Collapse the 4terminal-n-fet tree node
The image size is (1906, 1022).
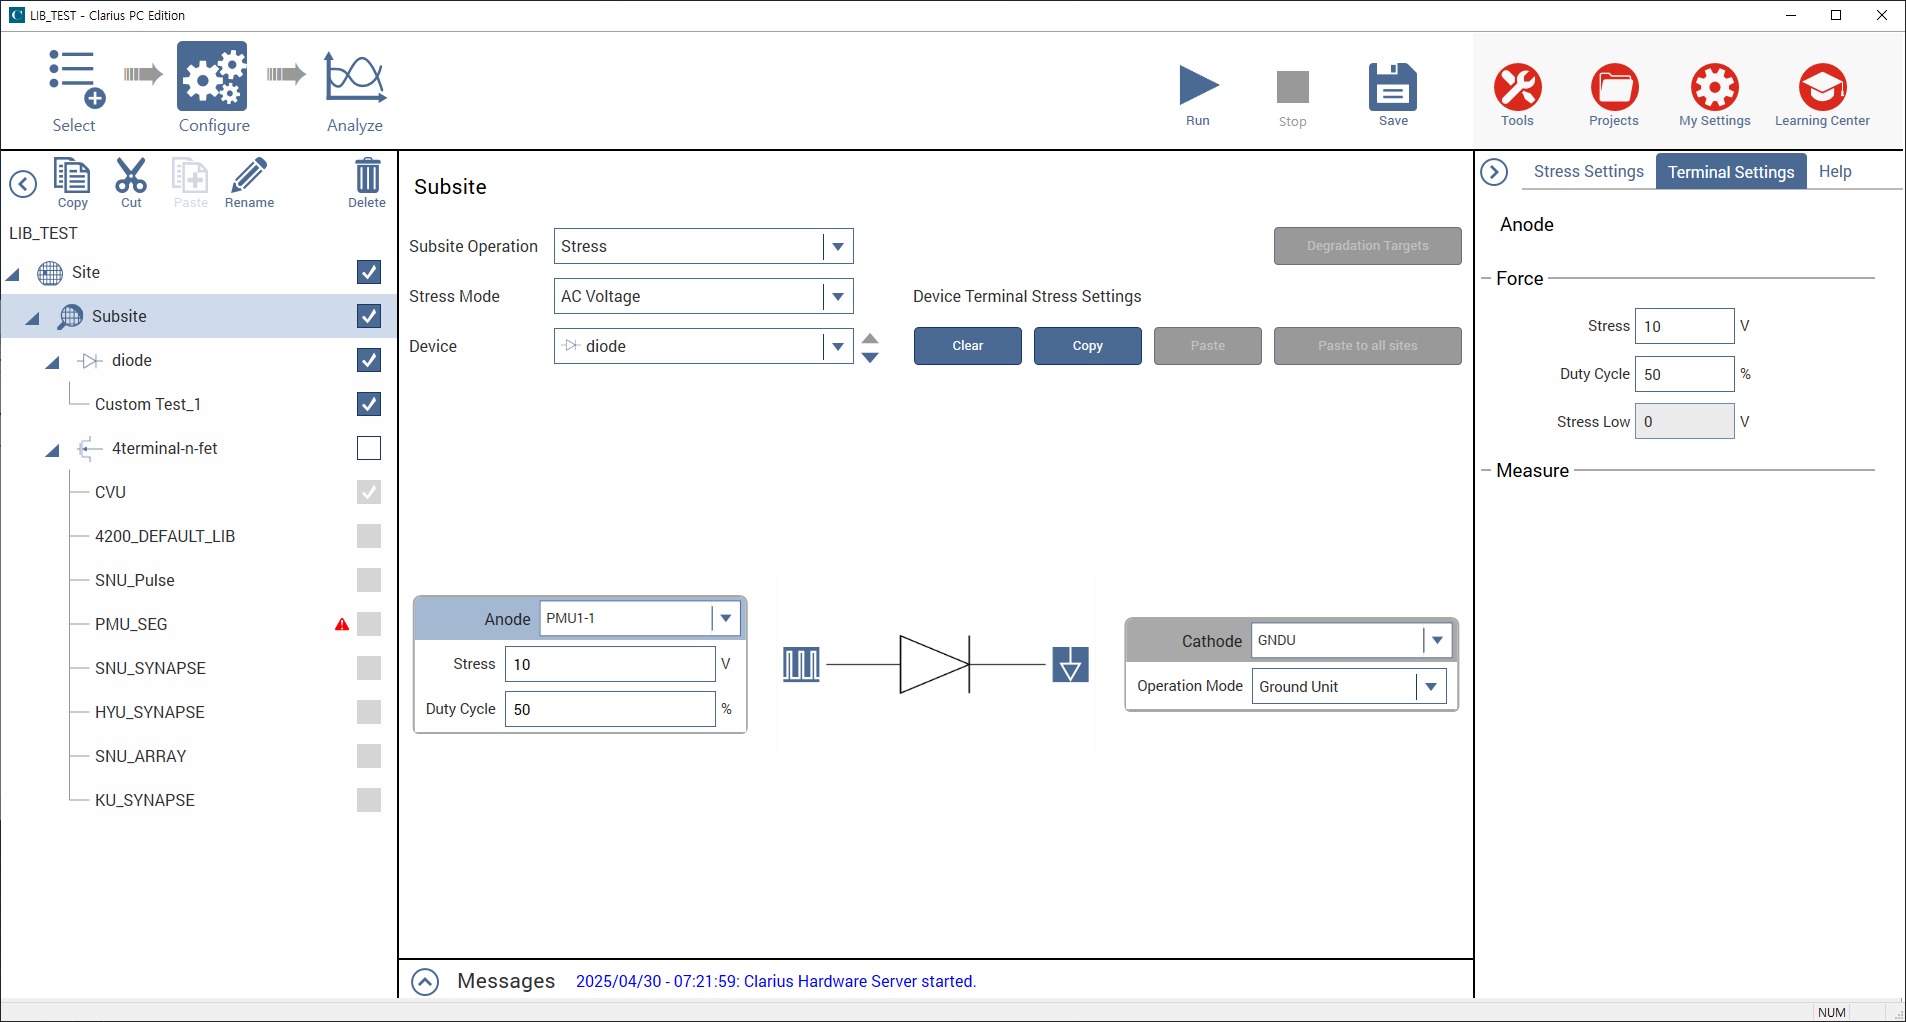click(52, 450)
